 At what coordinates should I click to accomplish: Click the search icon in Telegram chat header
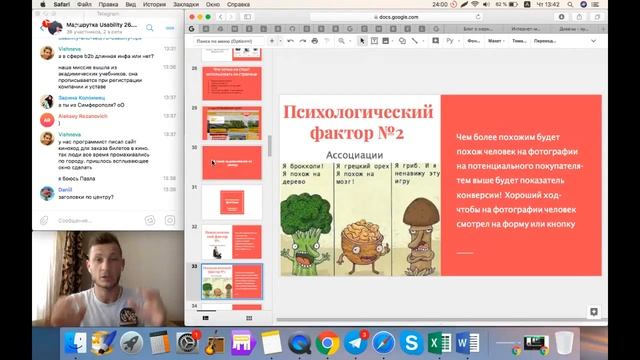tap(150, 28)
